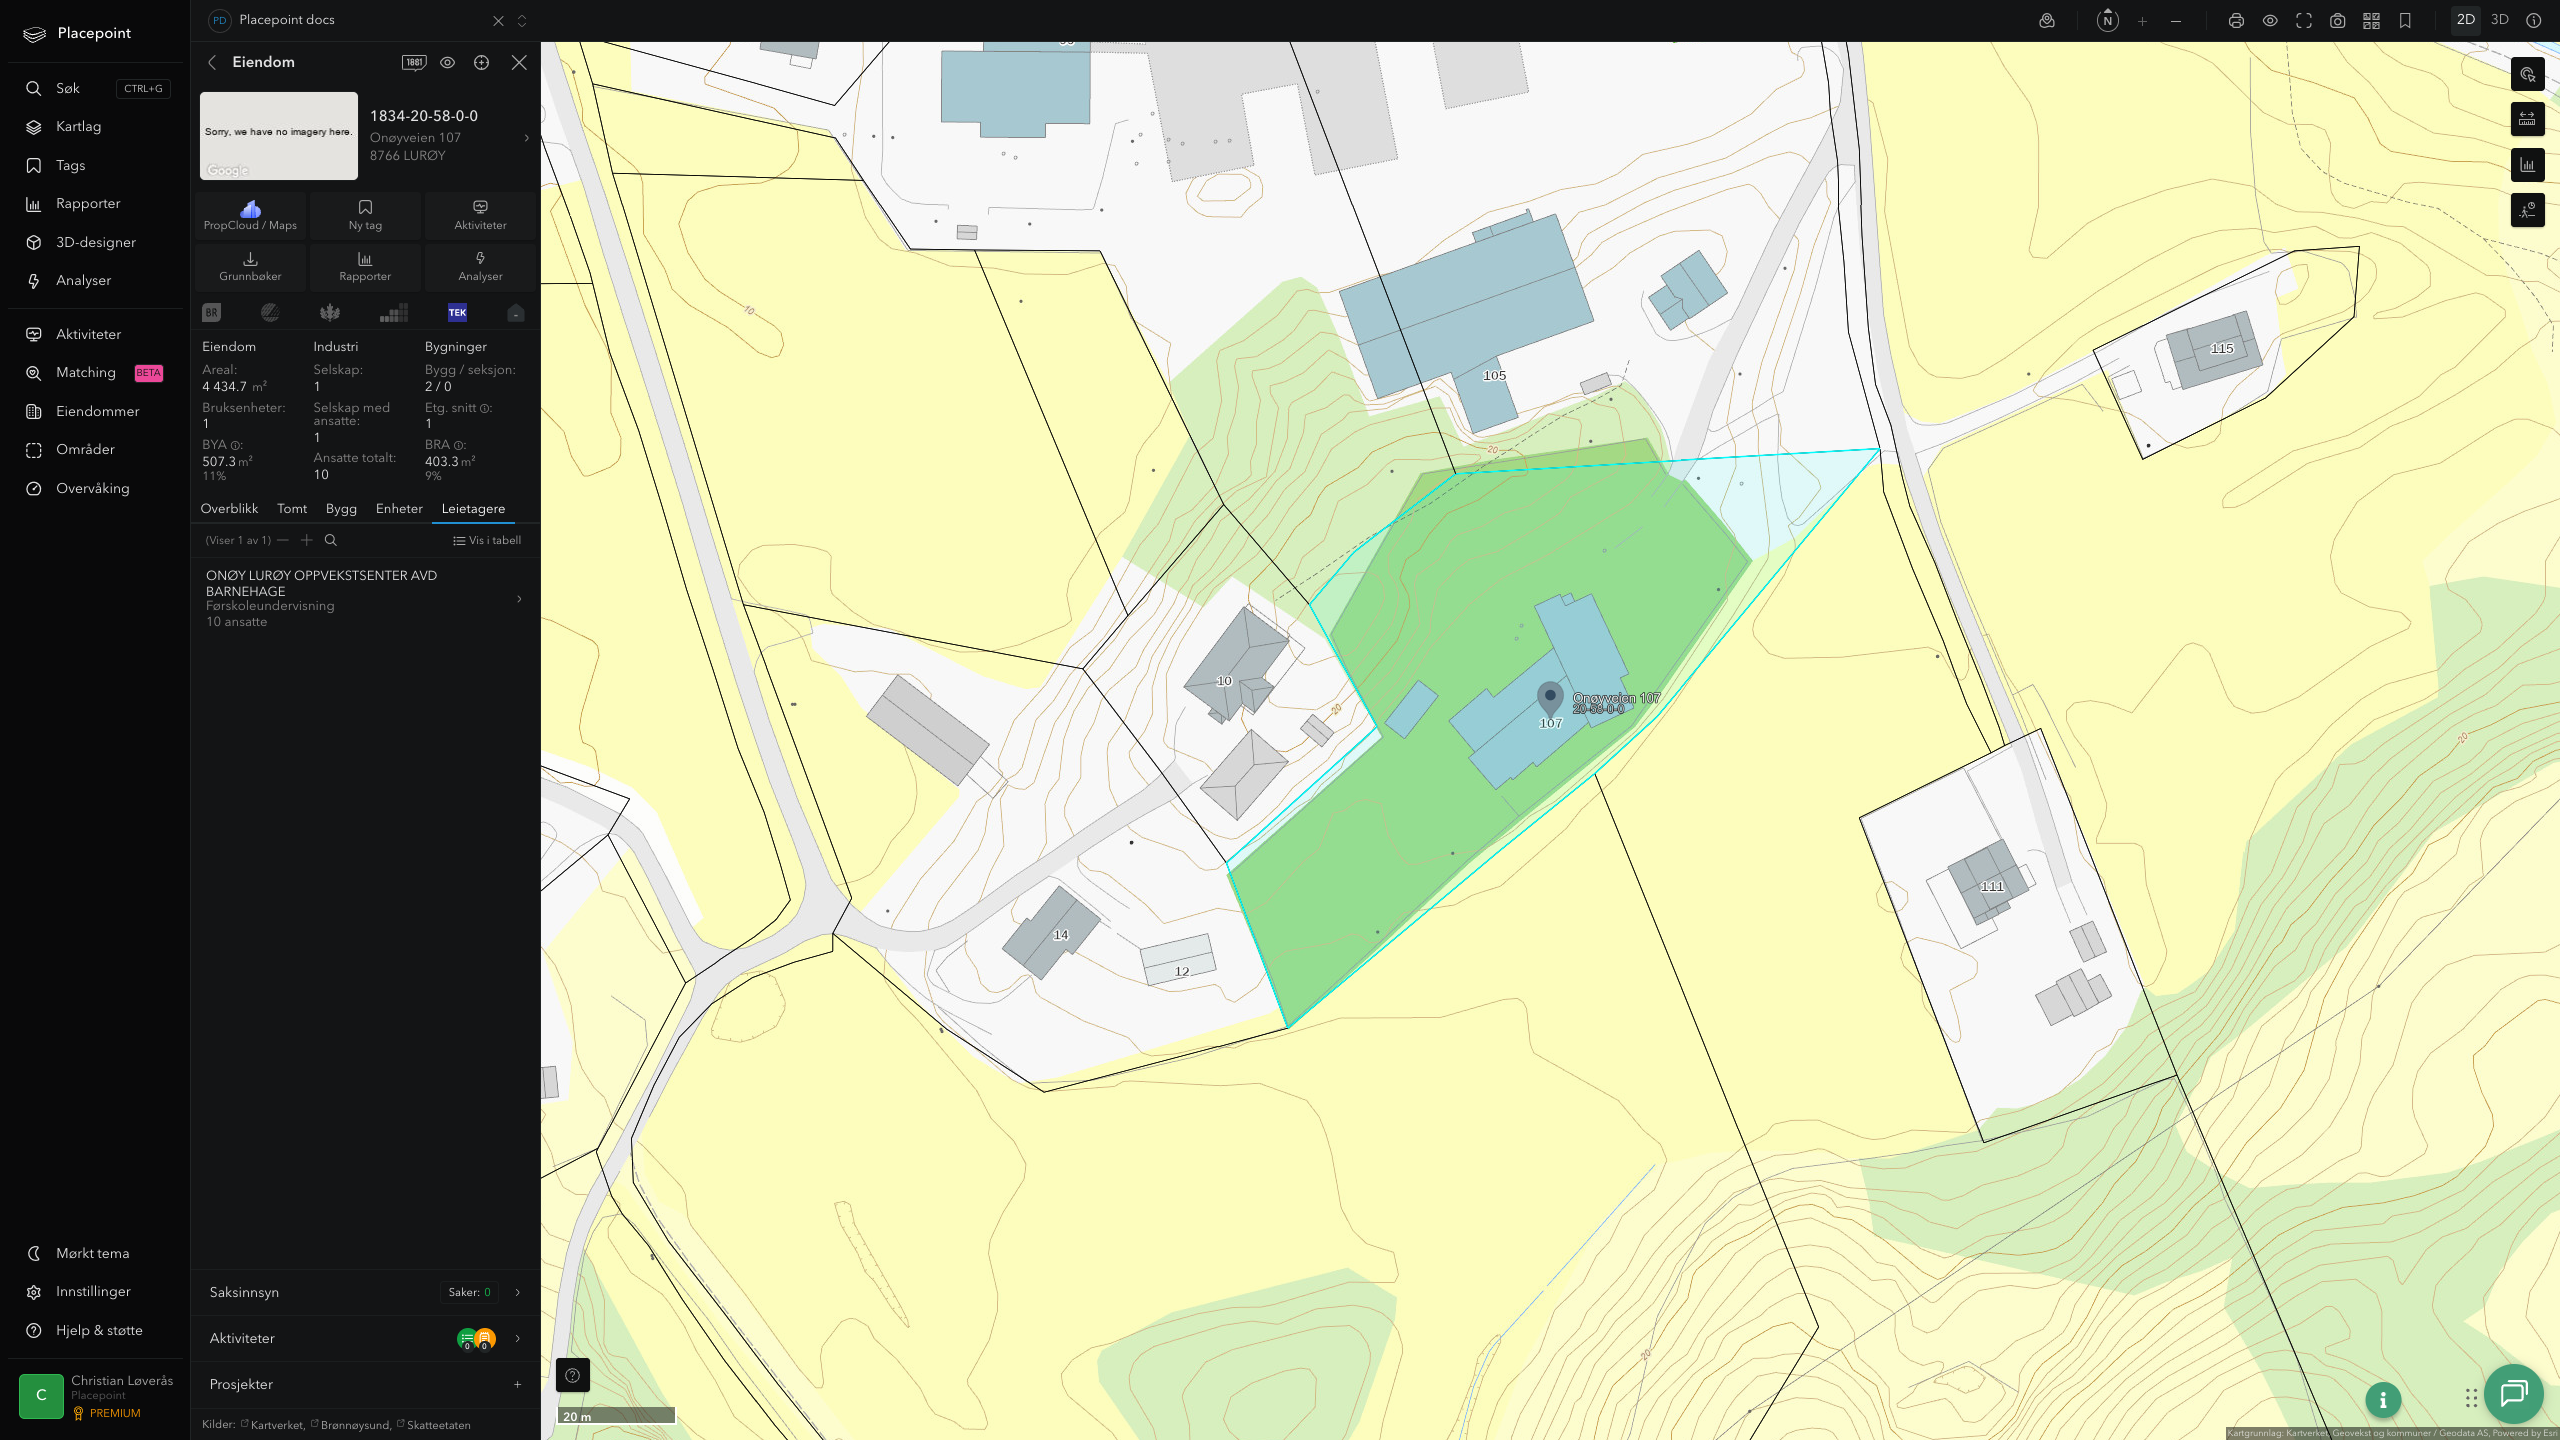This screenshot has height=1440, width=2560.
Task: Toggle Mørkt tema dark theme
Action: click(x=95, y=1253)
